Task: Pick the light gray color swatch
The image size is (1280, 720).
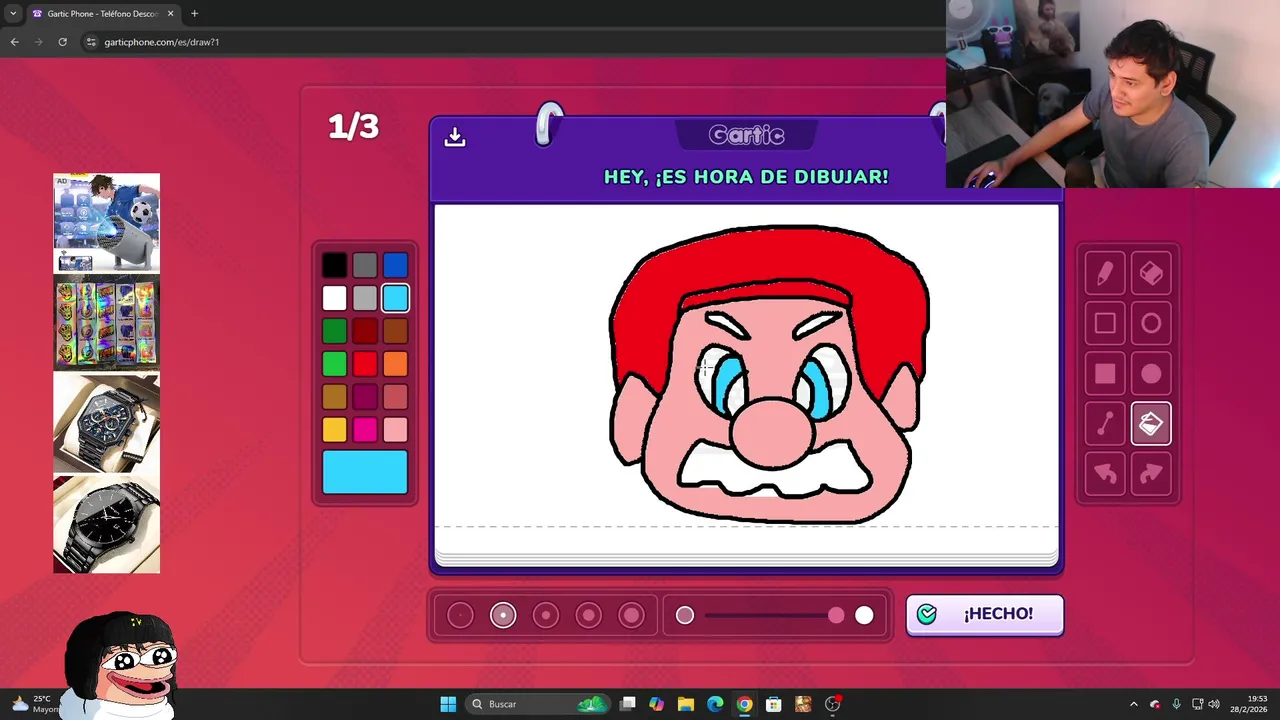Action: 365,298
